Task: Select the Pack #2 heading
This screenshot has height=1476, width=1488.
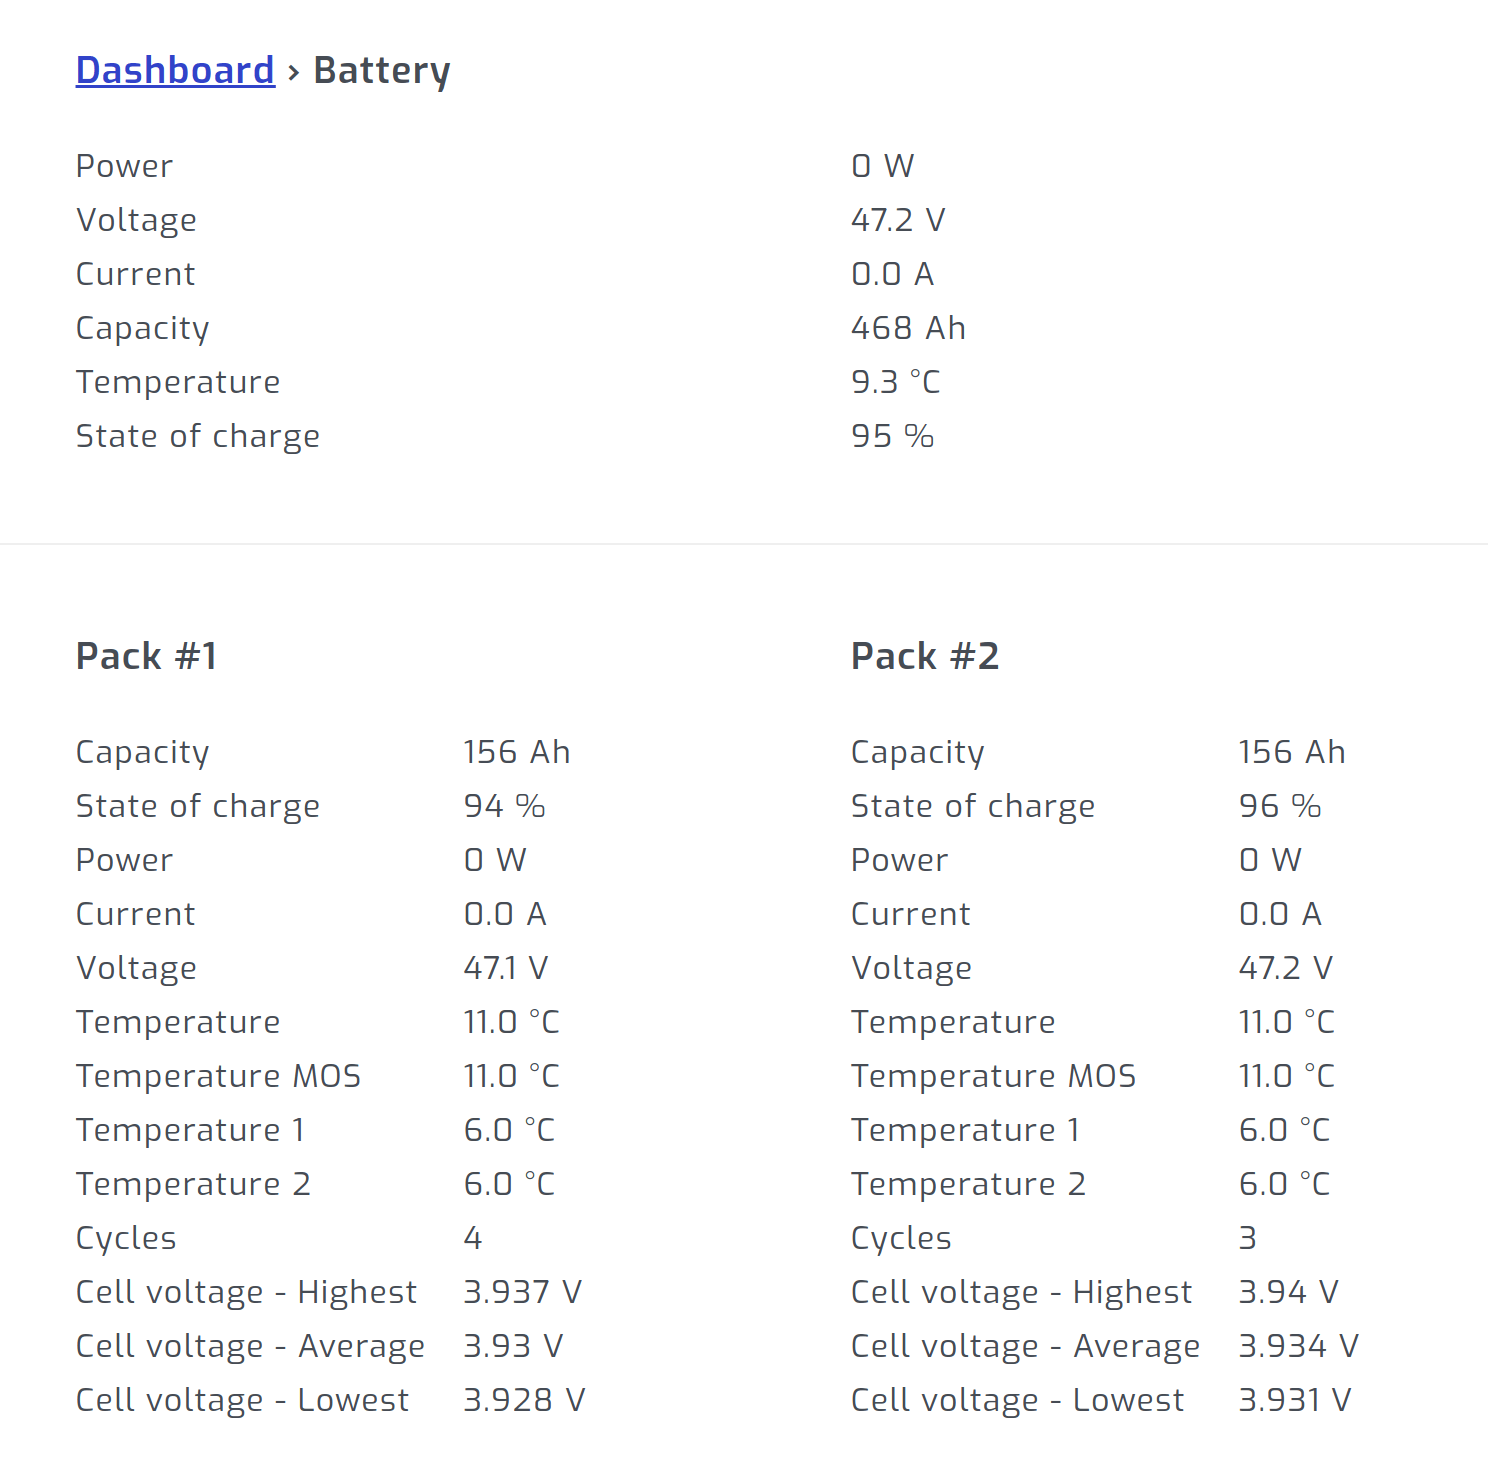Action: pyautogui.click(x=925, y=655)
